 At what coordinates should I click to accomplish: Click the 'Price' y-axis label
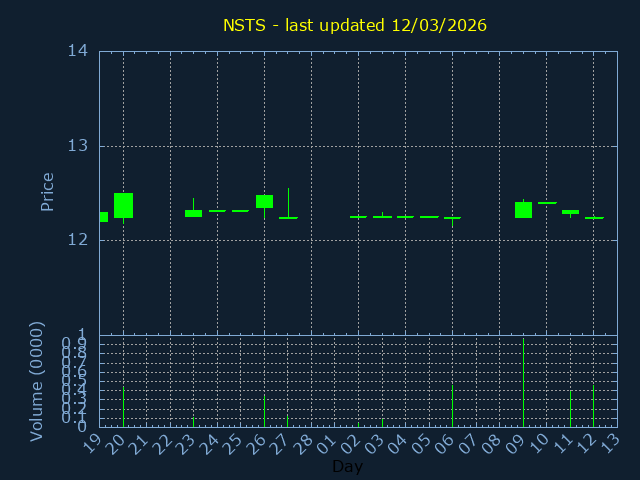(47, 191)
